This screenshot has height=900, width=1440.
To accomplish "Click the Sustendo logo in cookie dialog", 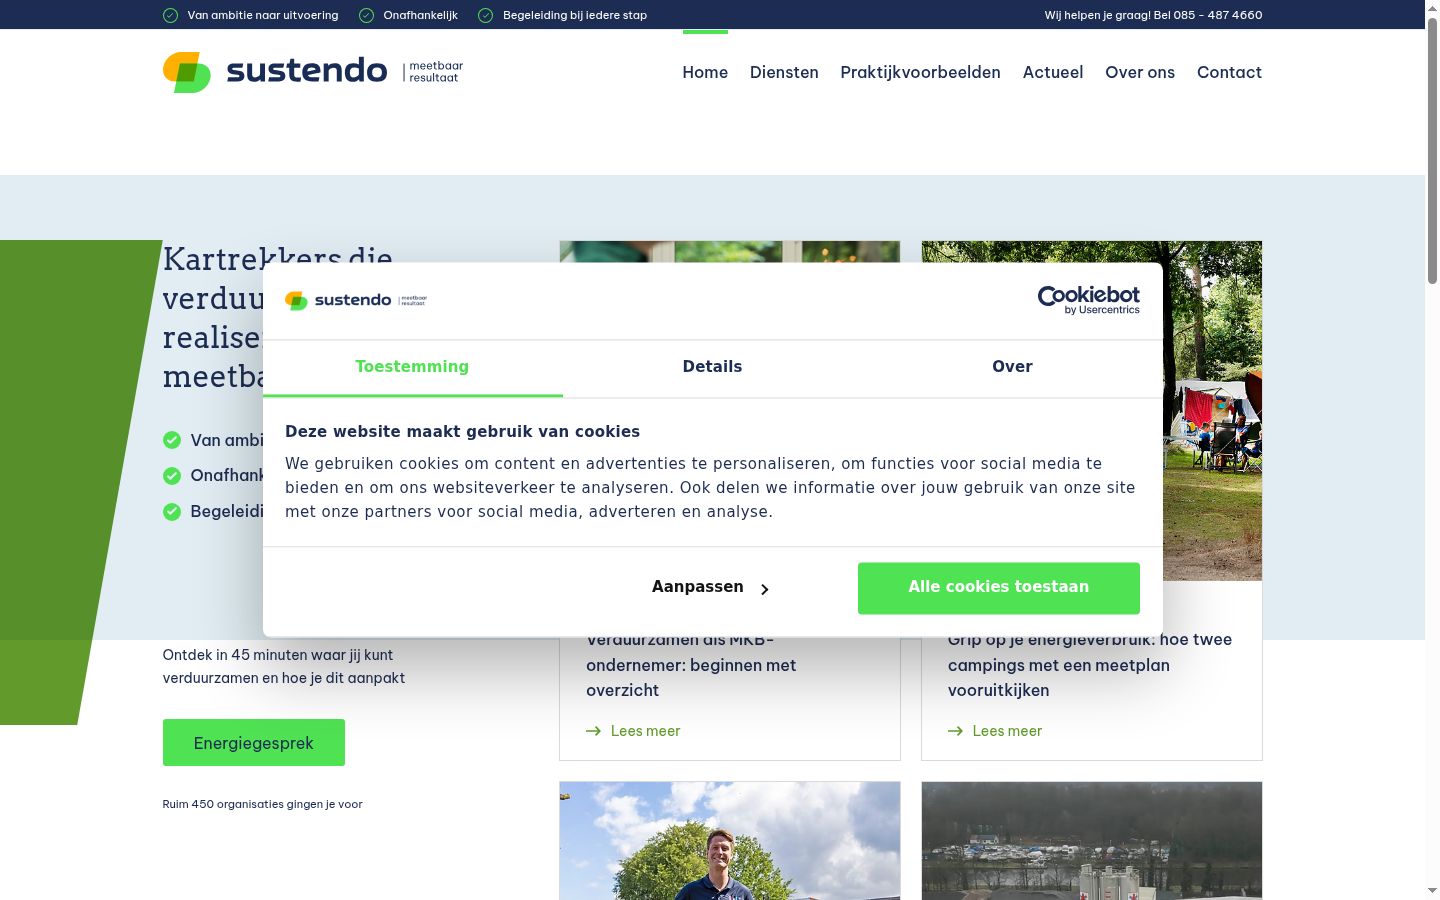I will coord(356,300).
